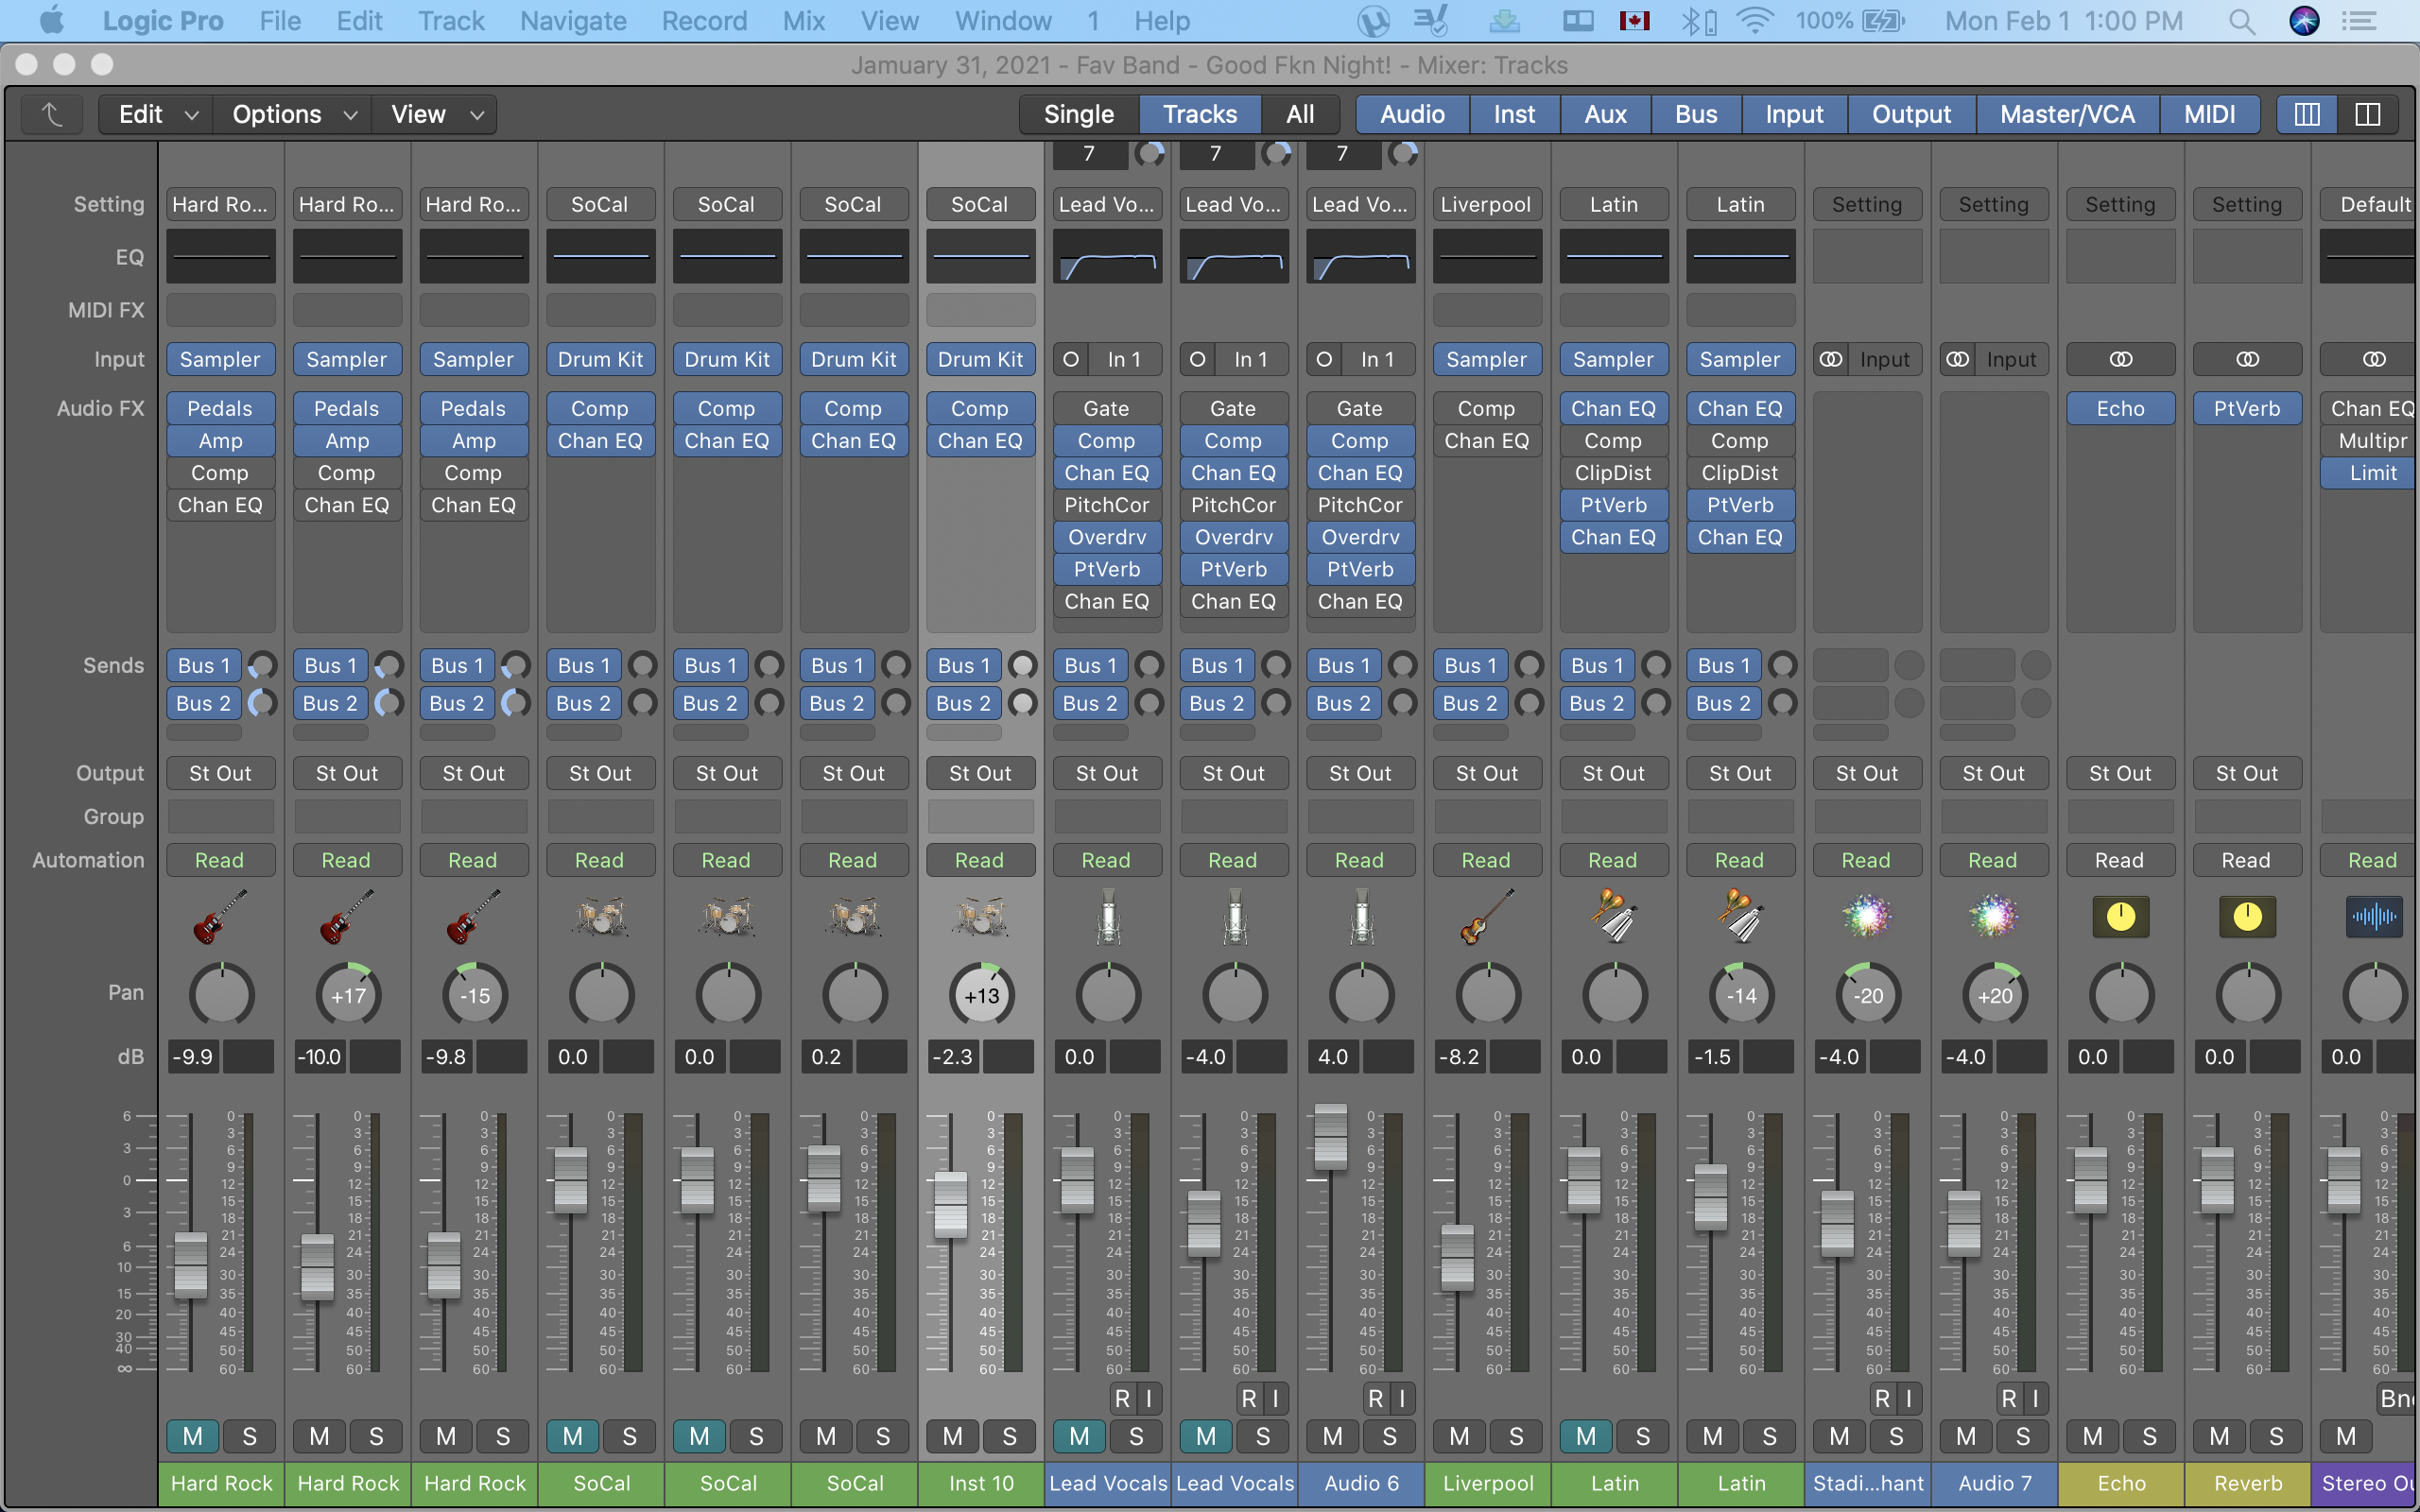Open the Echo plug-in on Echo strip
The image size is (2420, 1512).
tap(2120, 408)
